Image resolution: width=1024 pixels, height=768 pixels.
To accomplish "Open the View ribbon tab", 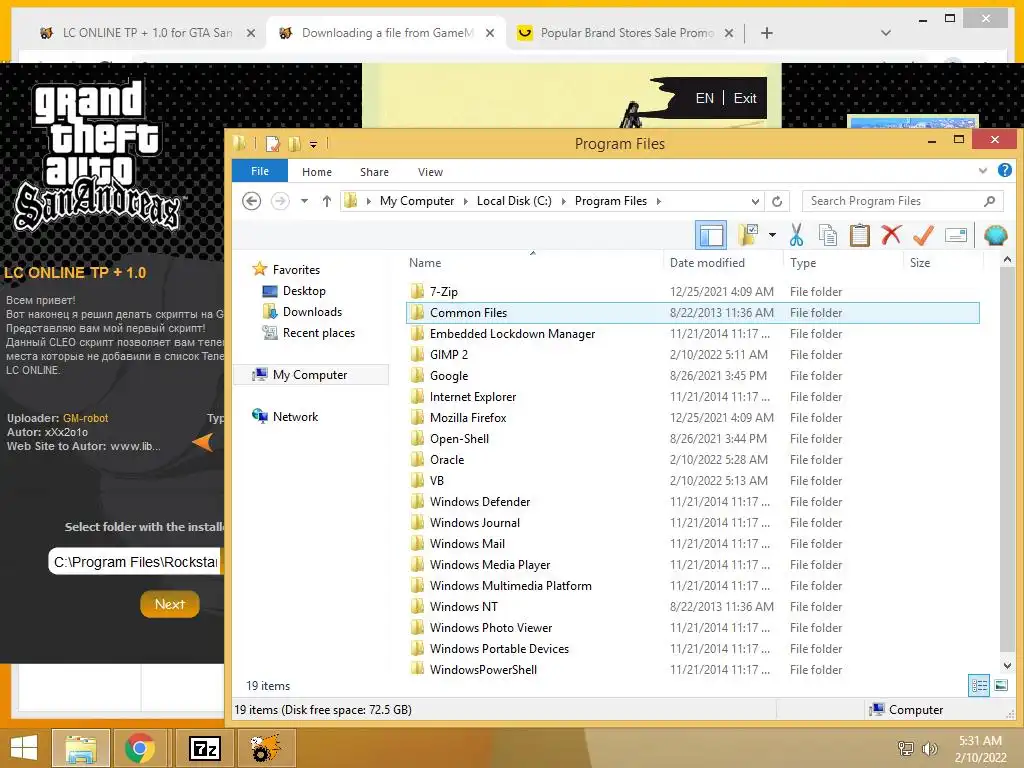I will pyautogui.click(x=430, y=172).
